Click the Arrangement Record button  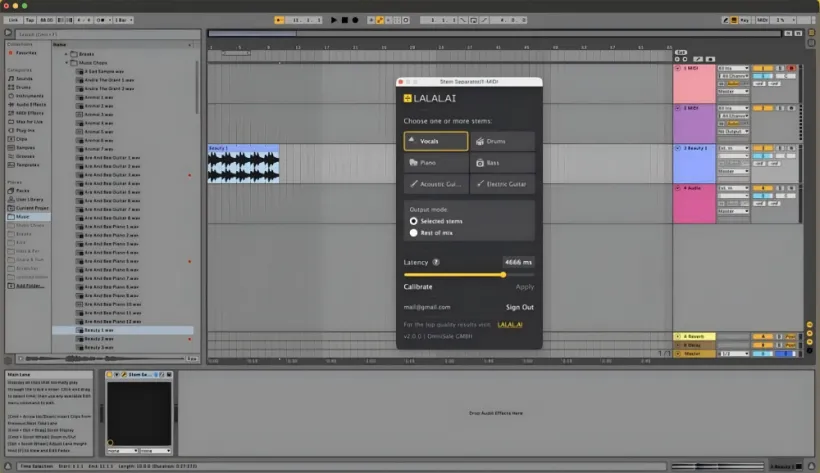[x=355, y=20]
